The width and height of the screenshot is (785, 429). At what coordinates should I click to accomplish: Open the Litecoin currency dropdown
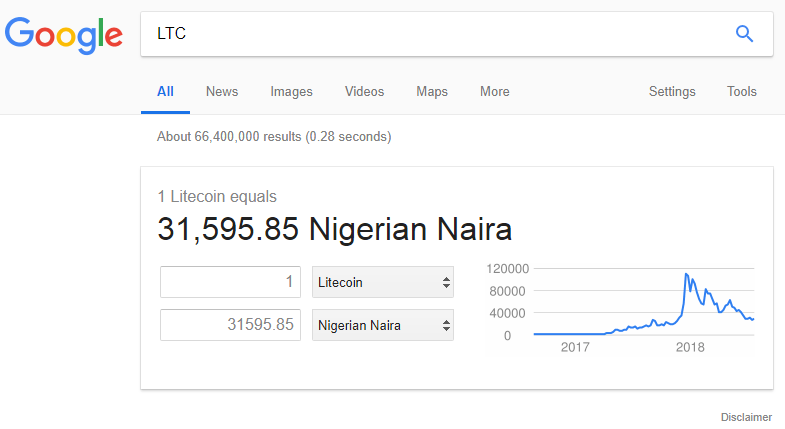pyautogui.click(x=383, y=282)
